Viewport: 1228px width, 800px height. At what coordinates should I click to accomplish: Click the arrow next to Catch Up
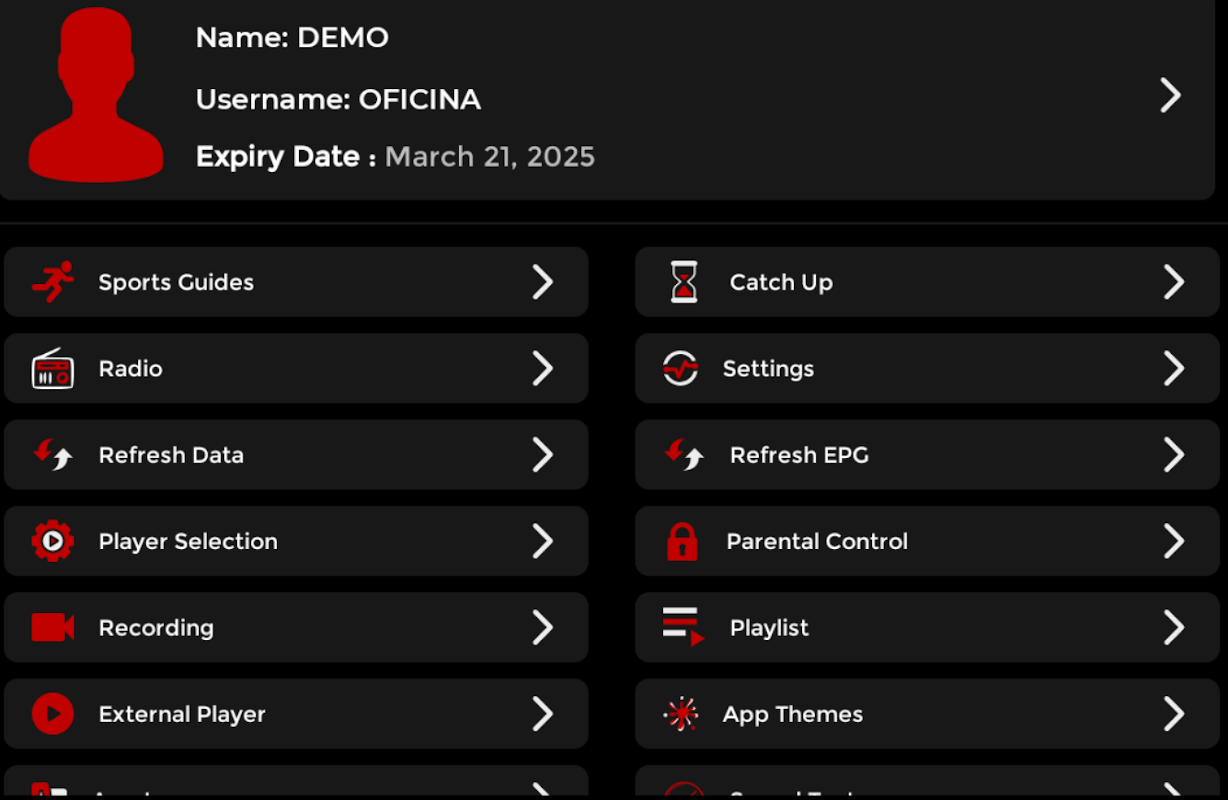pyautogui.click(x=1173, y=282)
